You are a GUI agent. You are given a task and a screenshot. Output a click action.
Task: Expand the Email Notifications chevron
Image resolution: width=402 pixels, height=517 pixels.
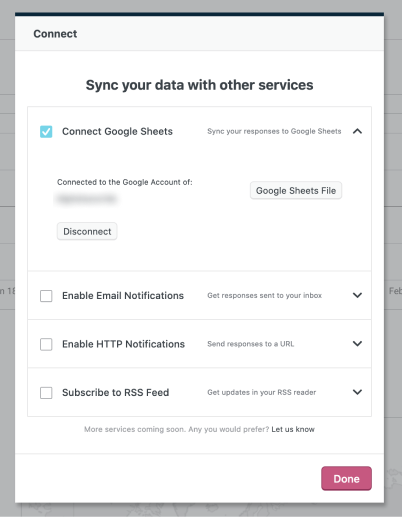pos(357,295)
